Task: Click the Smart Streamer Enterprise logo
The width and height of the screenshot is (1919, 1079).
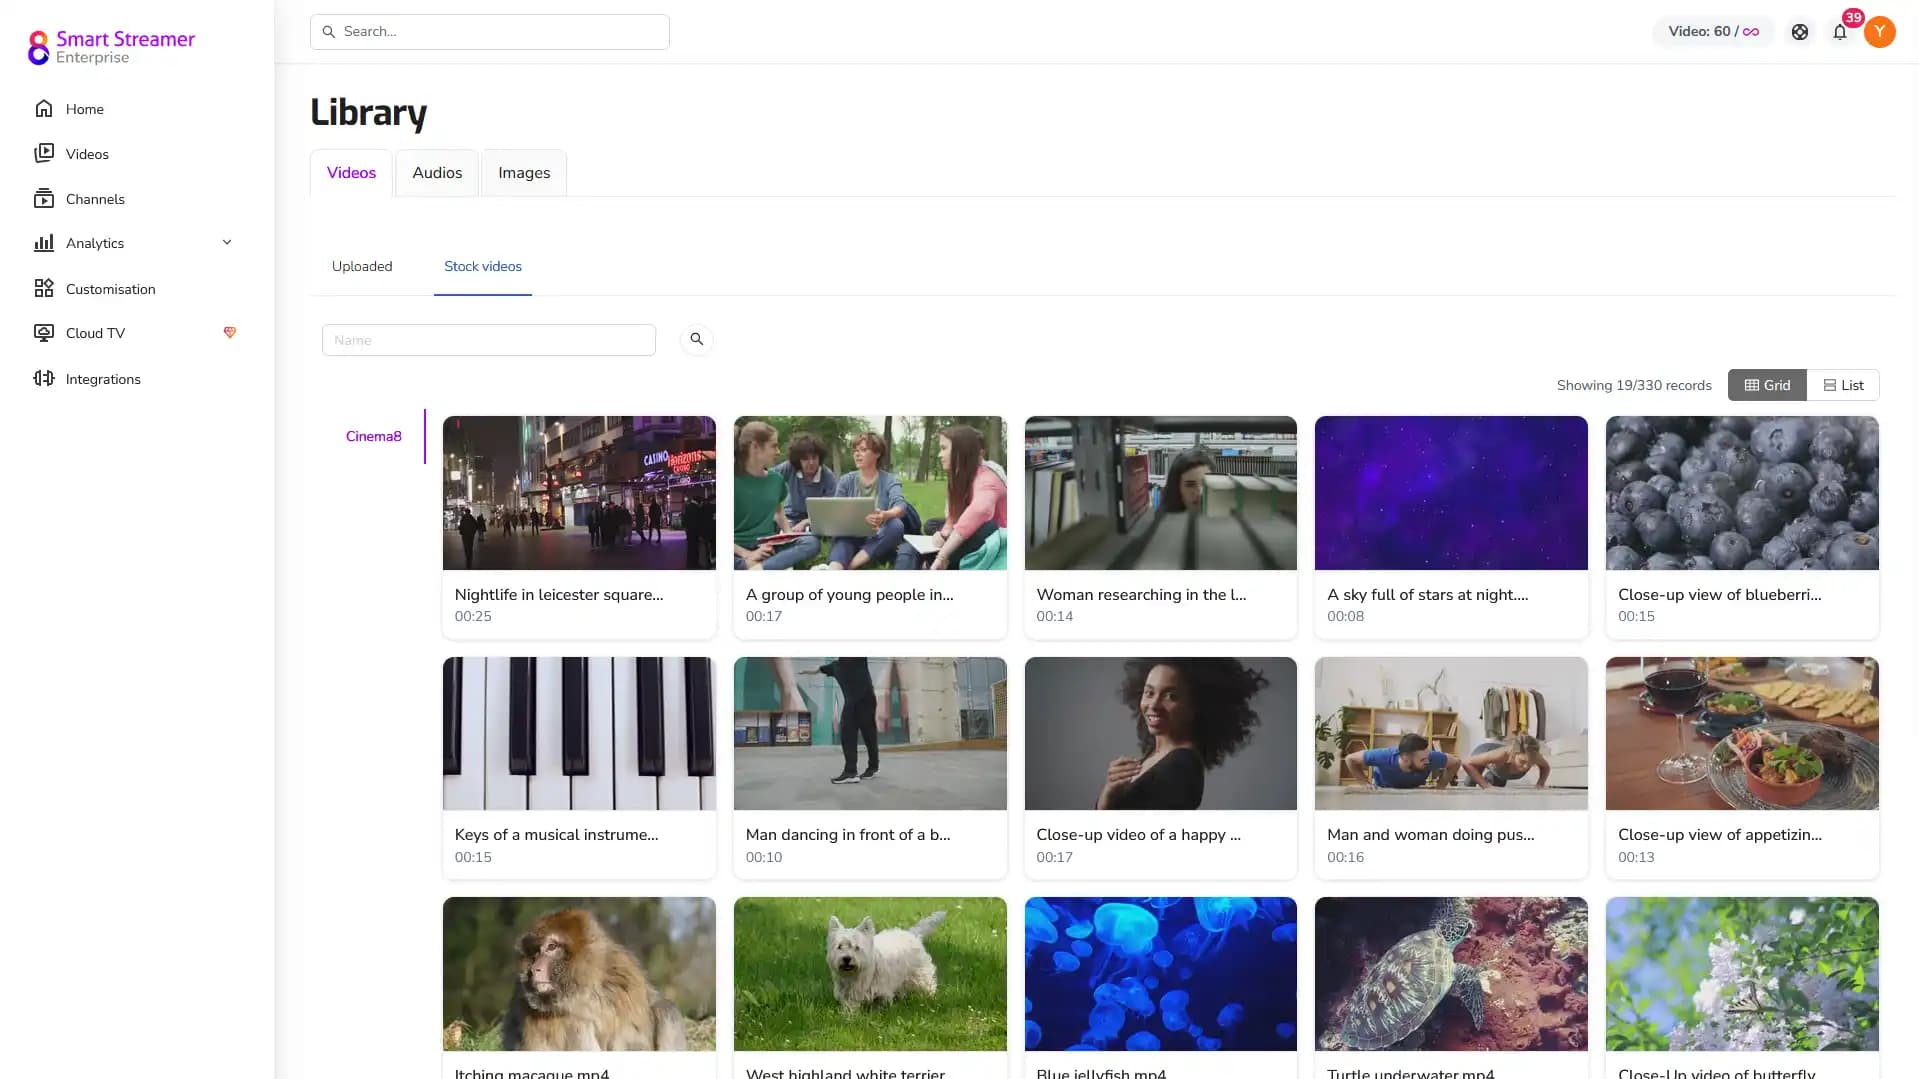Action: (x=110, y=45)
